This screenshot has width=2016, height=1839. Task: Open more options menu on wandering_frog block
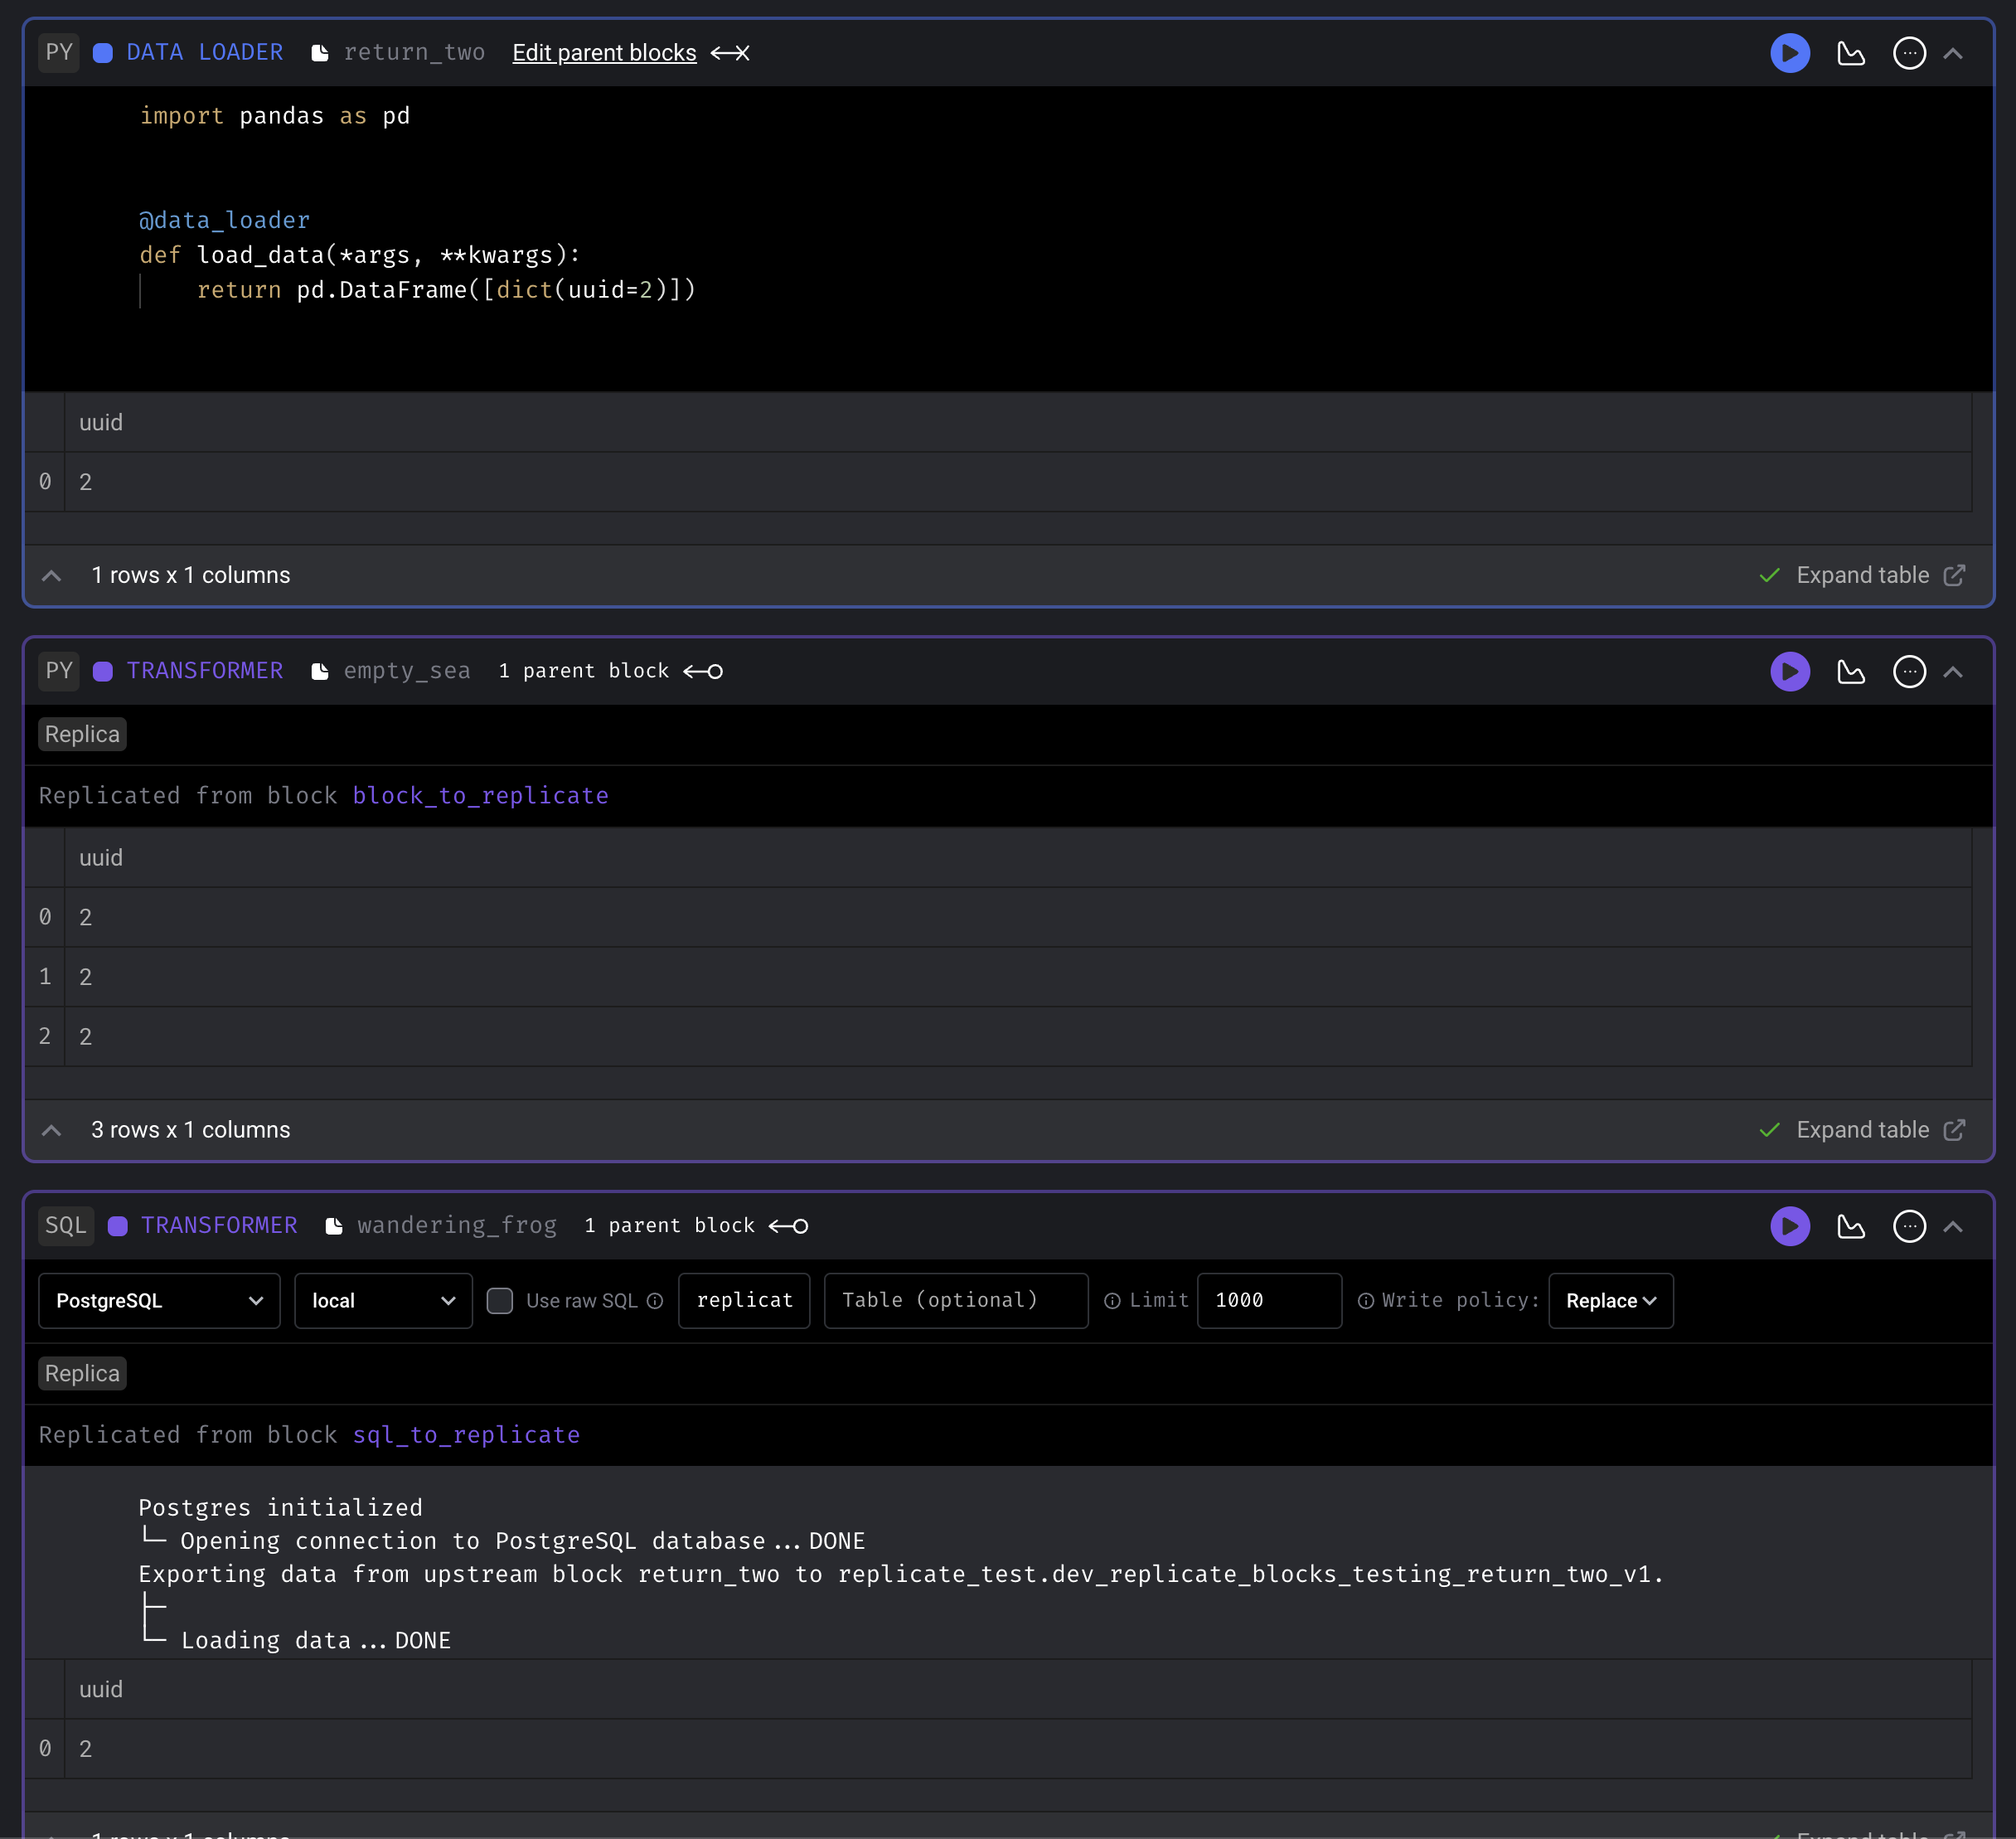1909,1226
